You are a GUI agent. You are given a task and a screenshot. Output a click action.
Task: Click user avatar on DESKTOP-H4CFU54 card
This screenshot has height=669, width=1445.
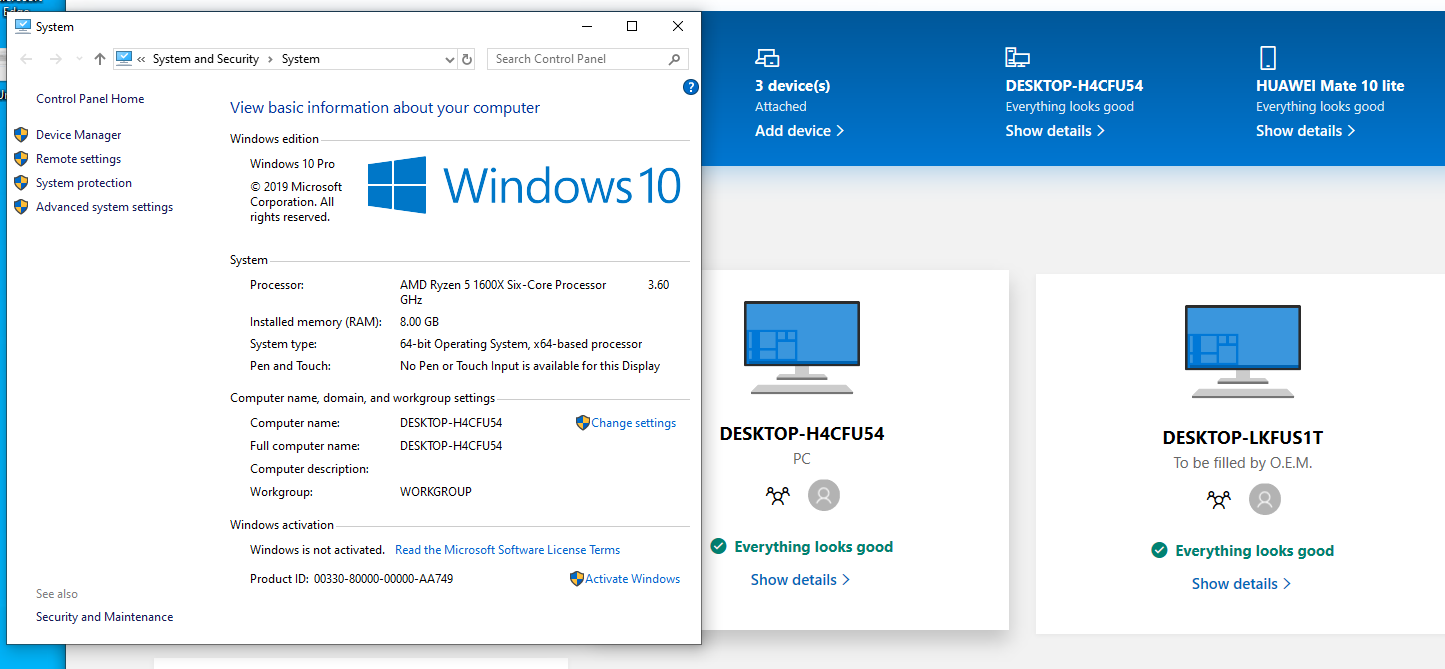tap(824, 495)
